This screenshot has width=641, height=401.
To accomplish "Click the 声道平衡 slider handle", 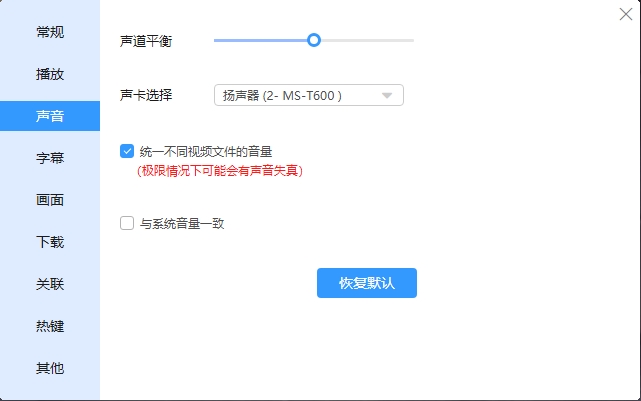I will [x=314, y=40].
